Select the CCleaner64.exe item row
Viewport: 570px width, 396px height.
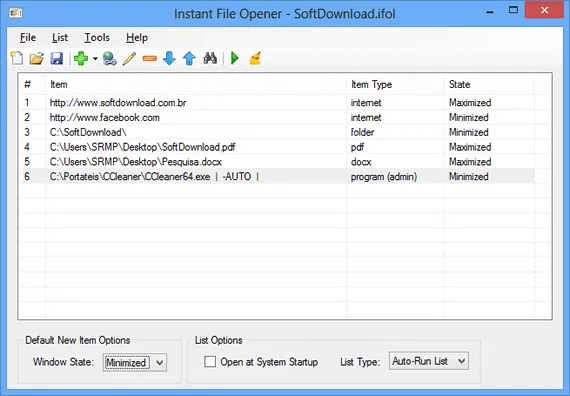(x=277, y=177)
